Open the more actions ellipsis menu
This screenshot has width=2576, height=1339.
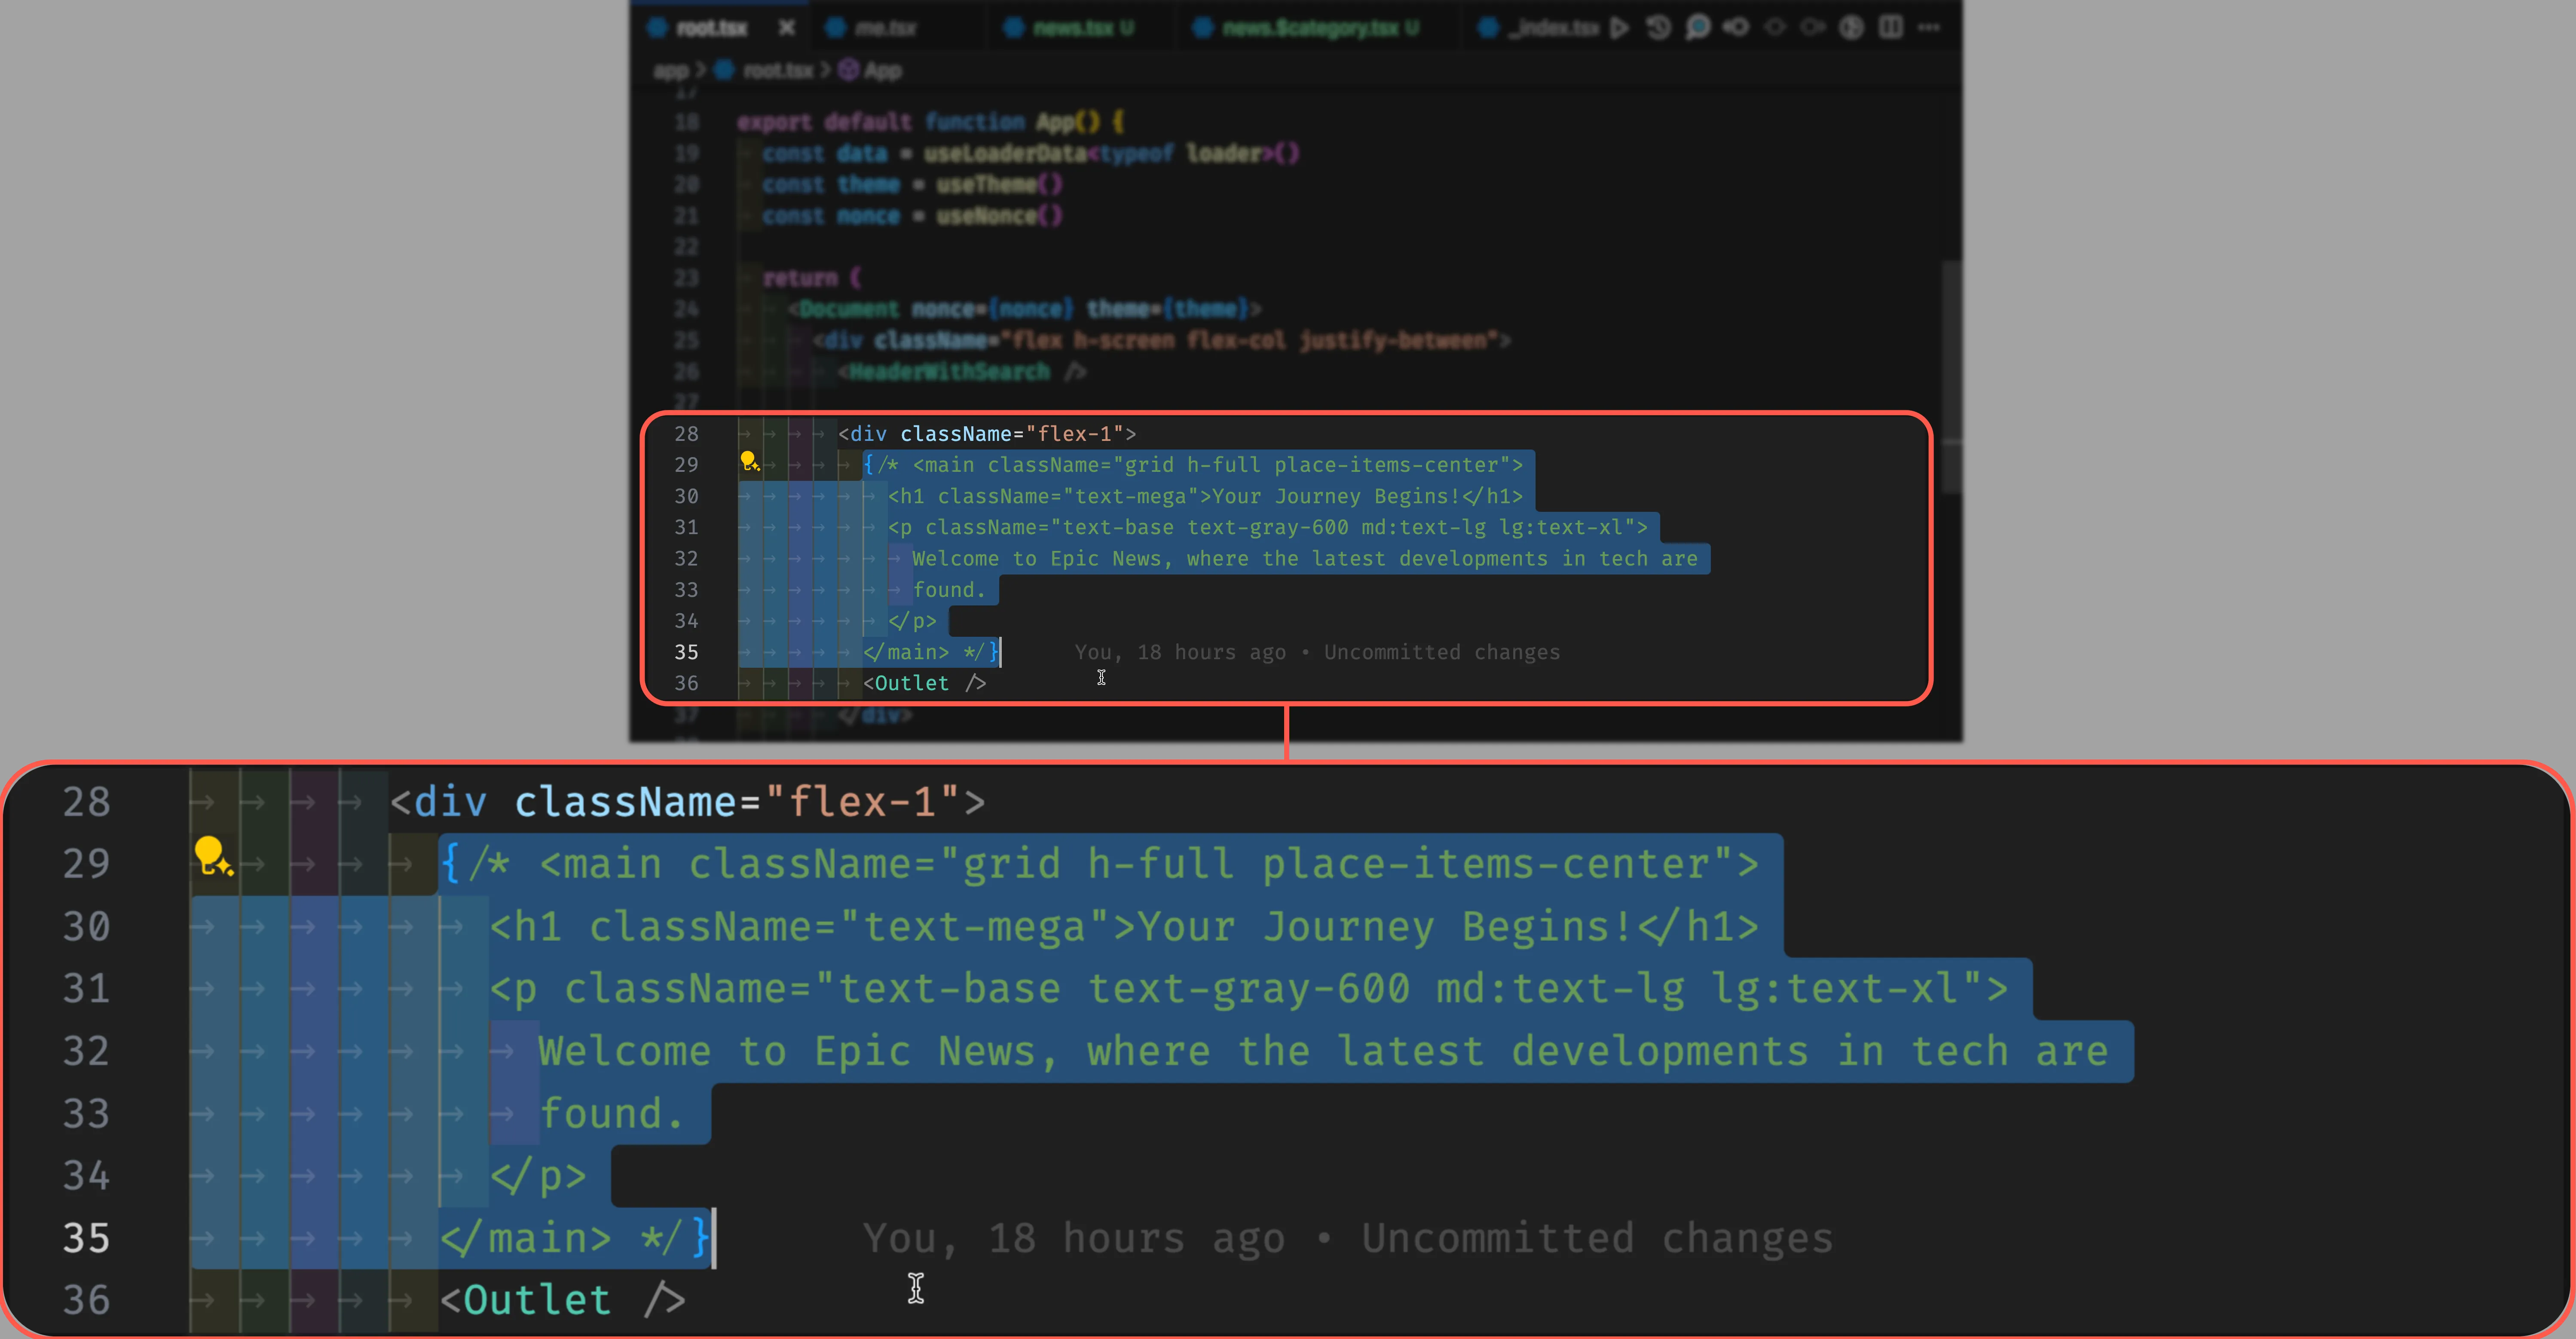1929,27
